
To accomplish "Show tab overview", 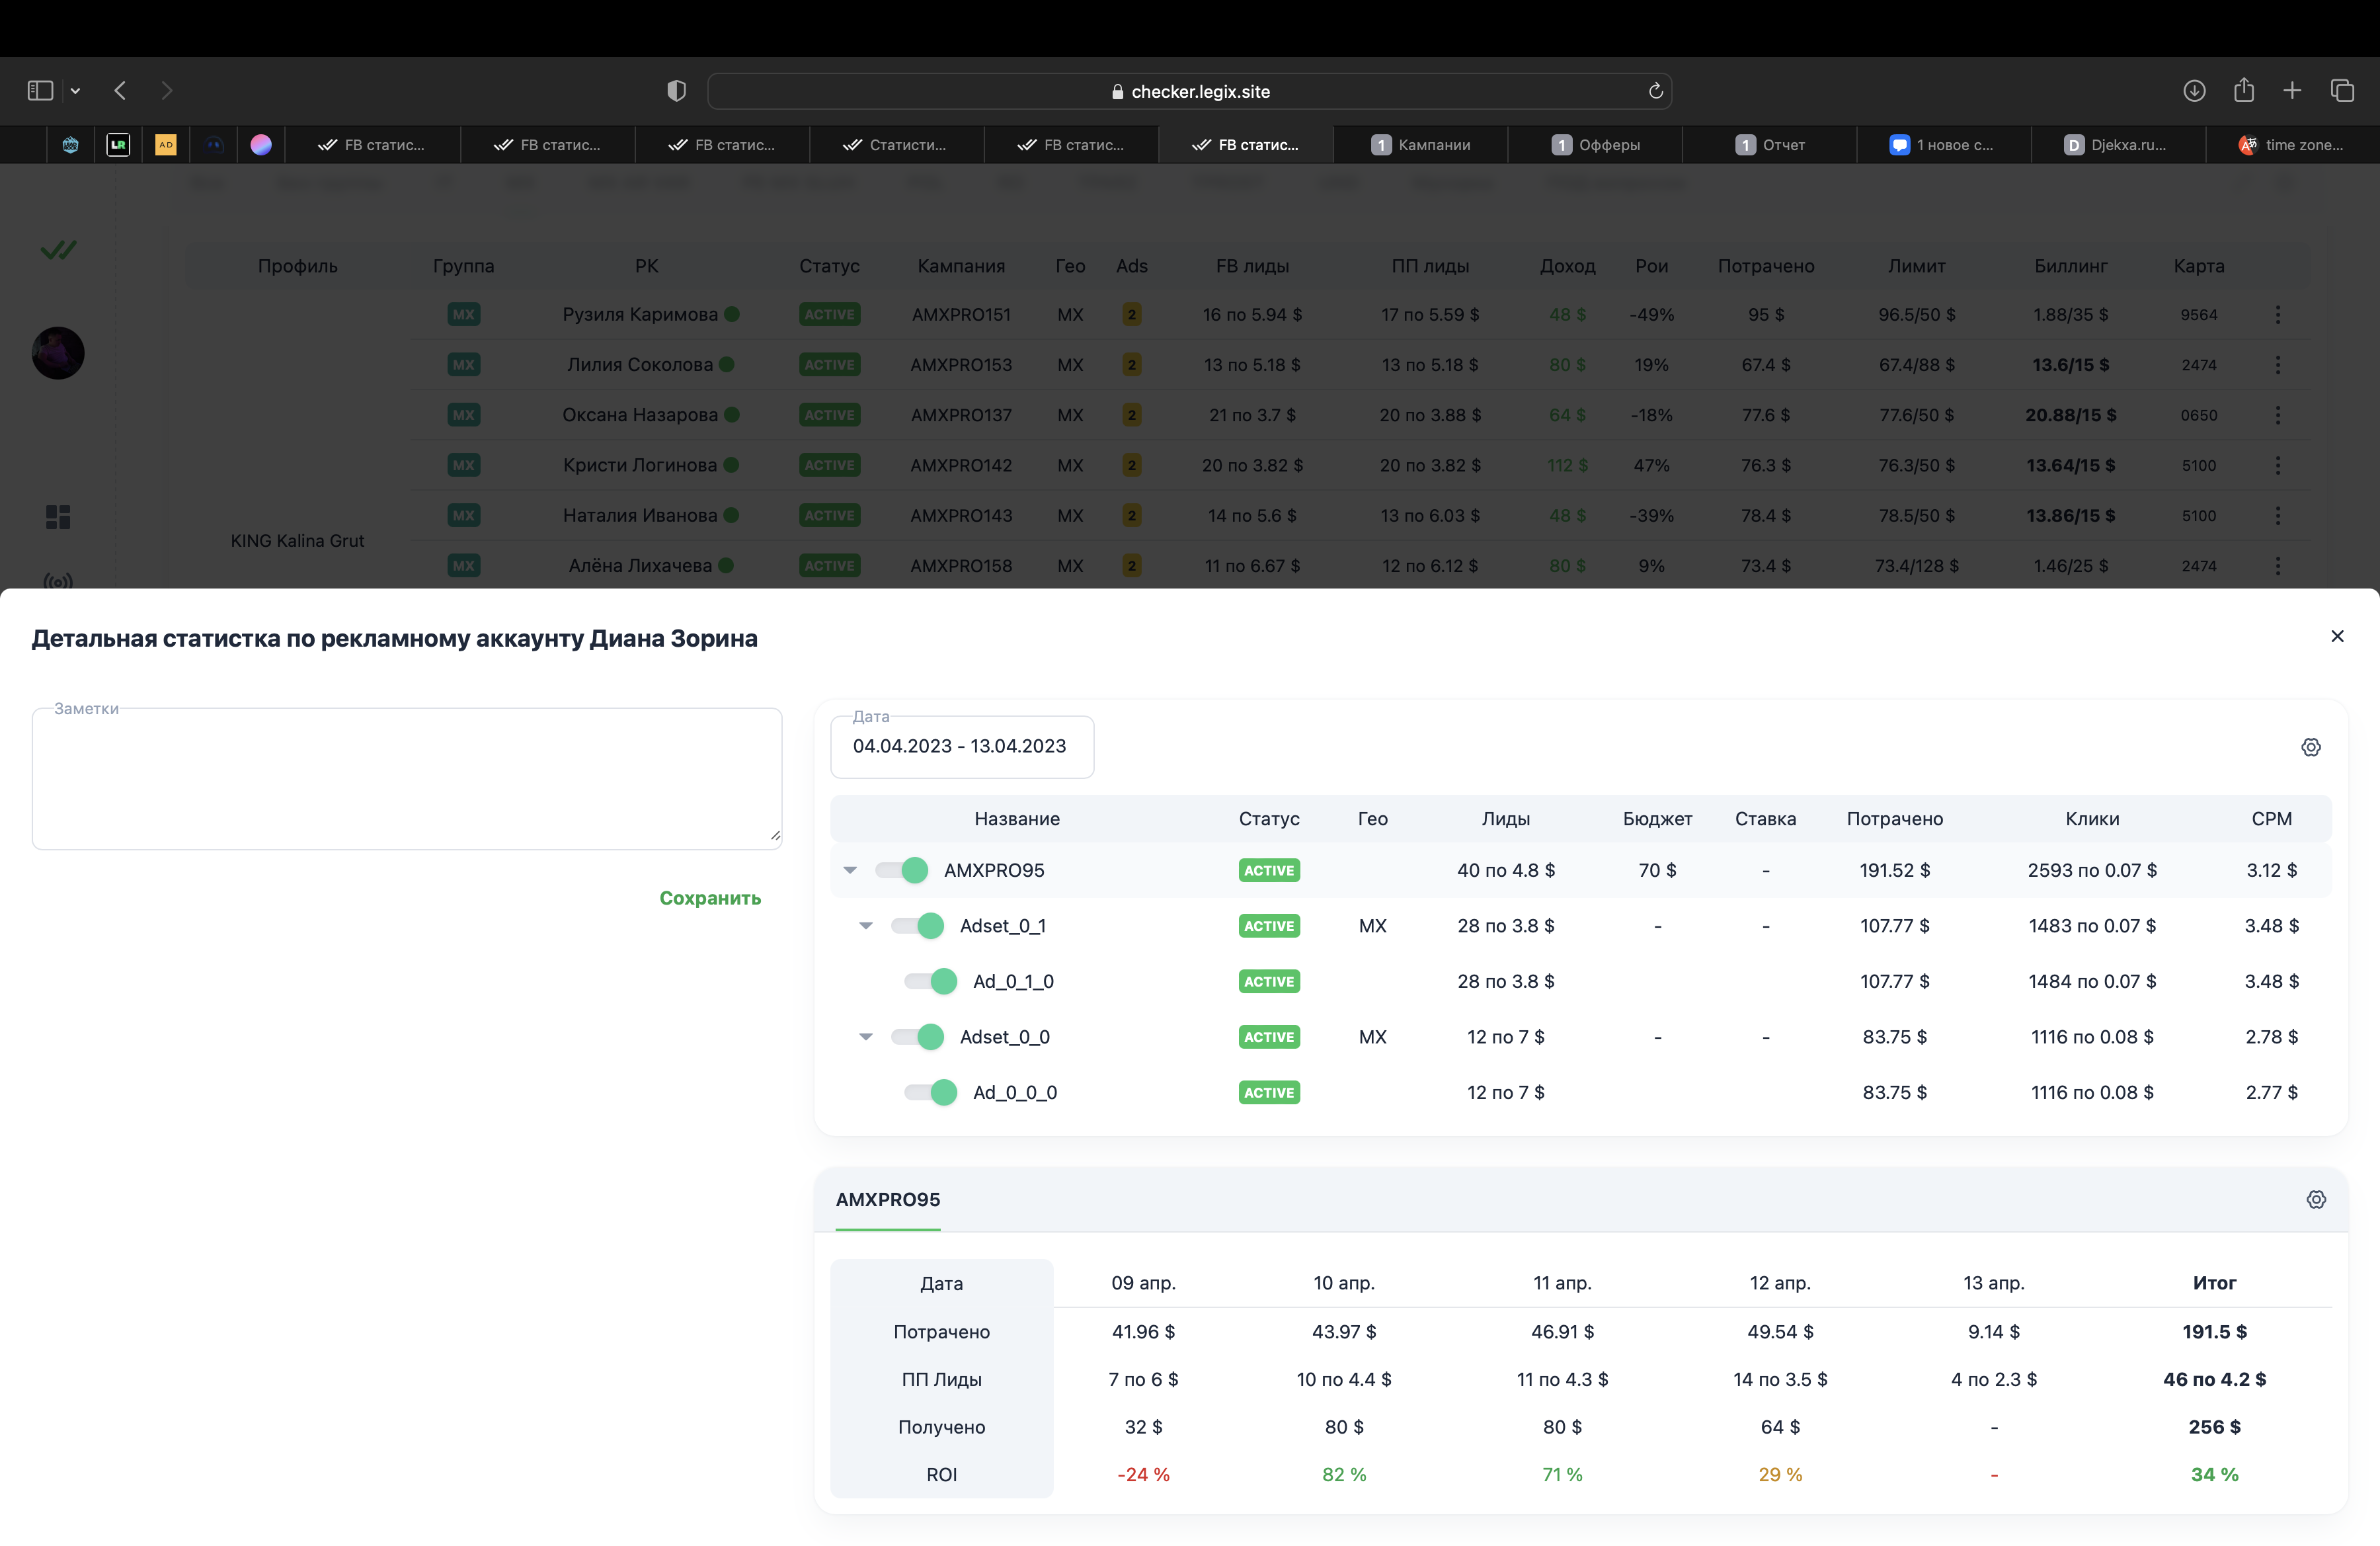I will [2342, 91].
